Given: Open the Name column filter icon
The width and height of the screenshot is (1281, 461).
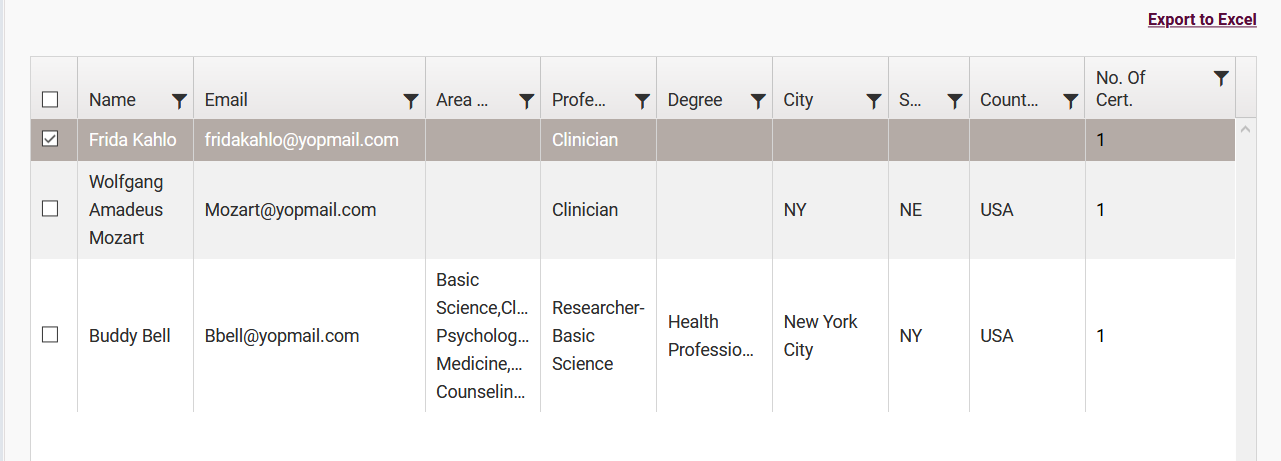Looking at the screenshot, I should coord(179,100).
